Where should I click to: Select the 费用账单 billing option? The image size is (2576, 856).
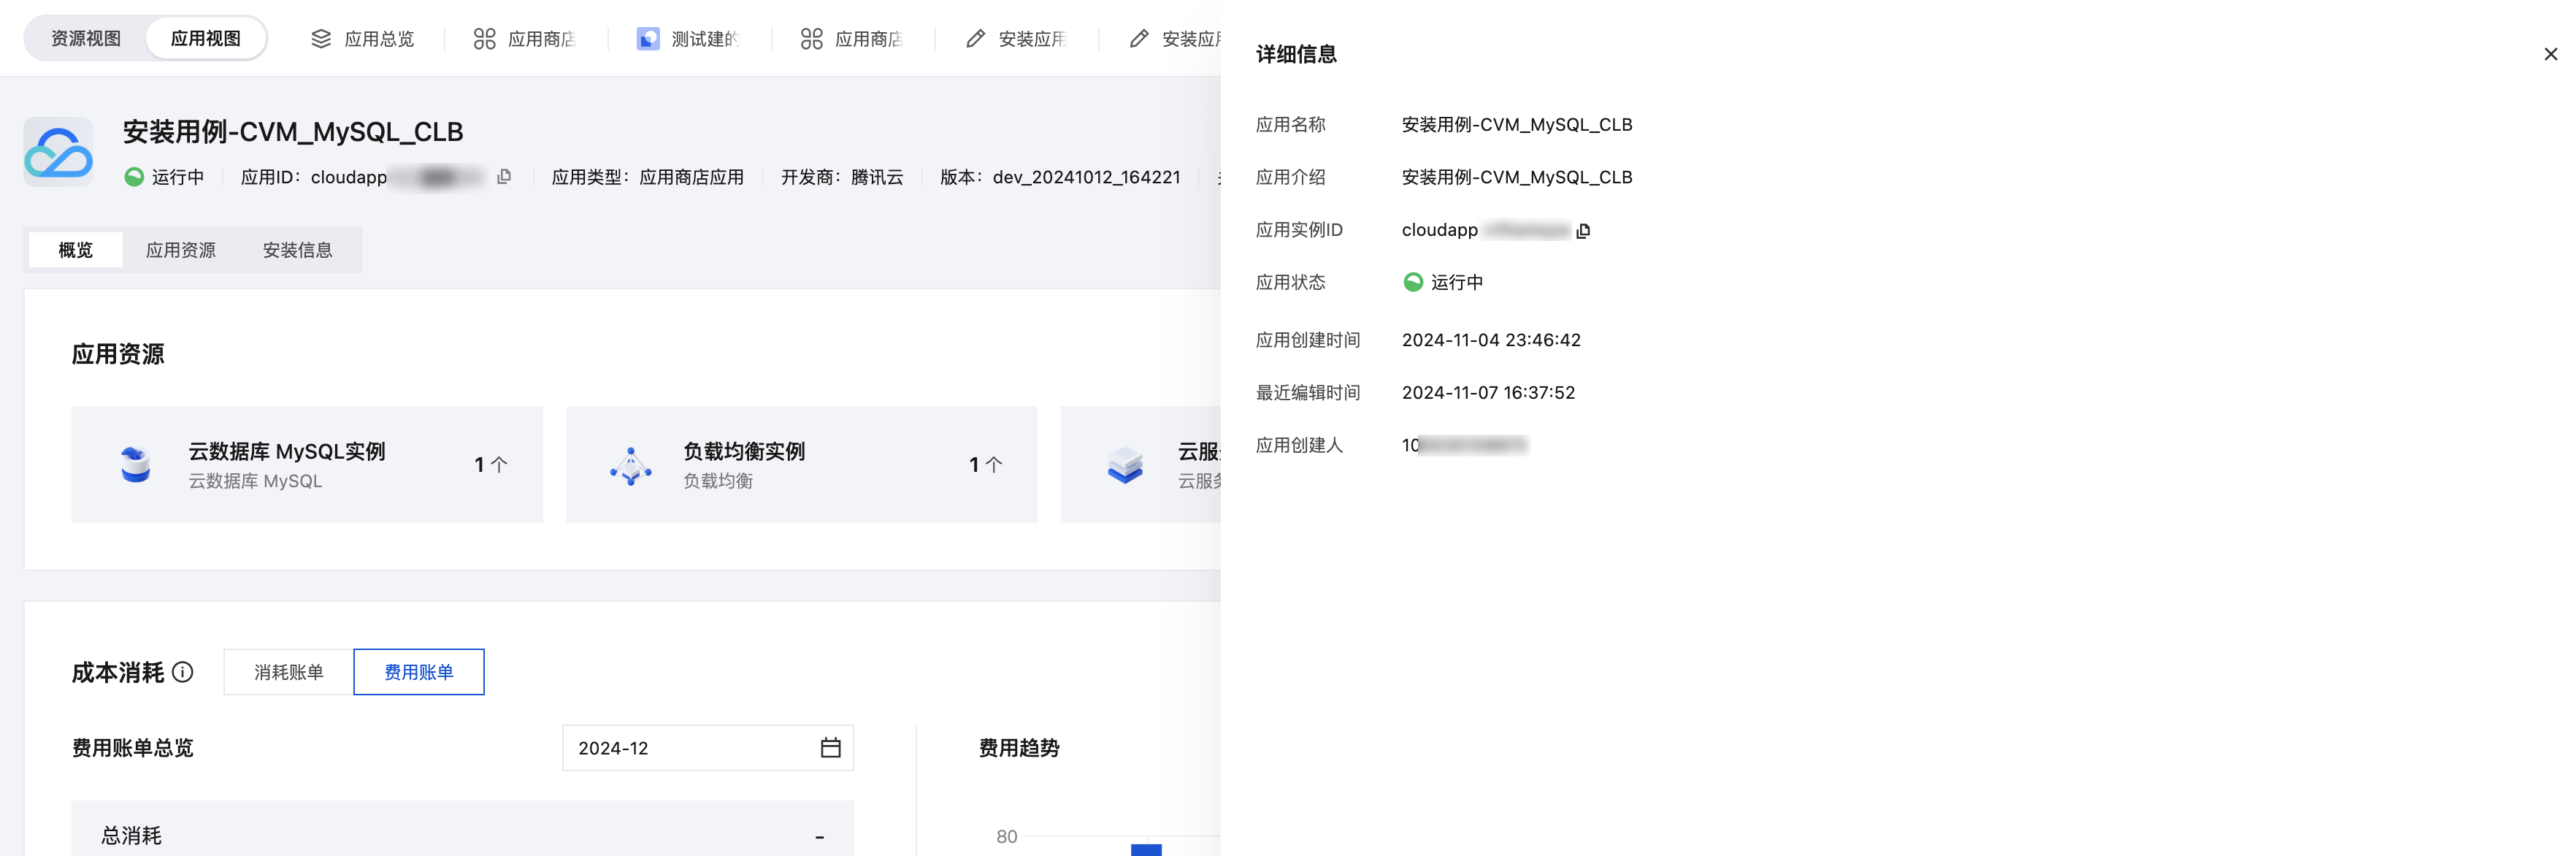pyautogui.click(x=418, y=672)
